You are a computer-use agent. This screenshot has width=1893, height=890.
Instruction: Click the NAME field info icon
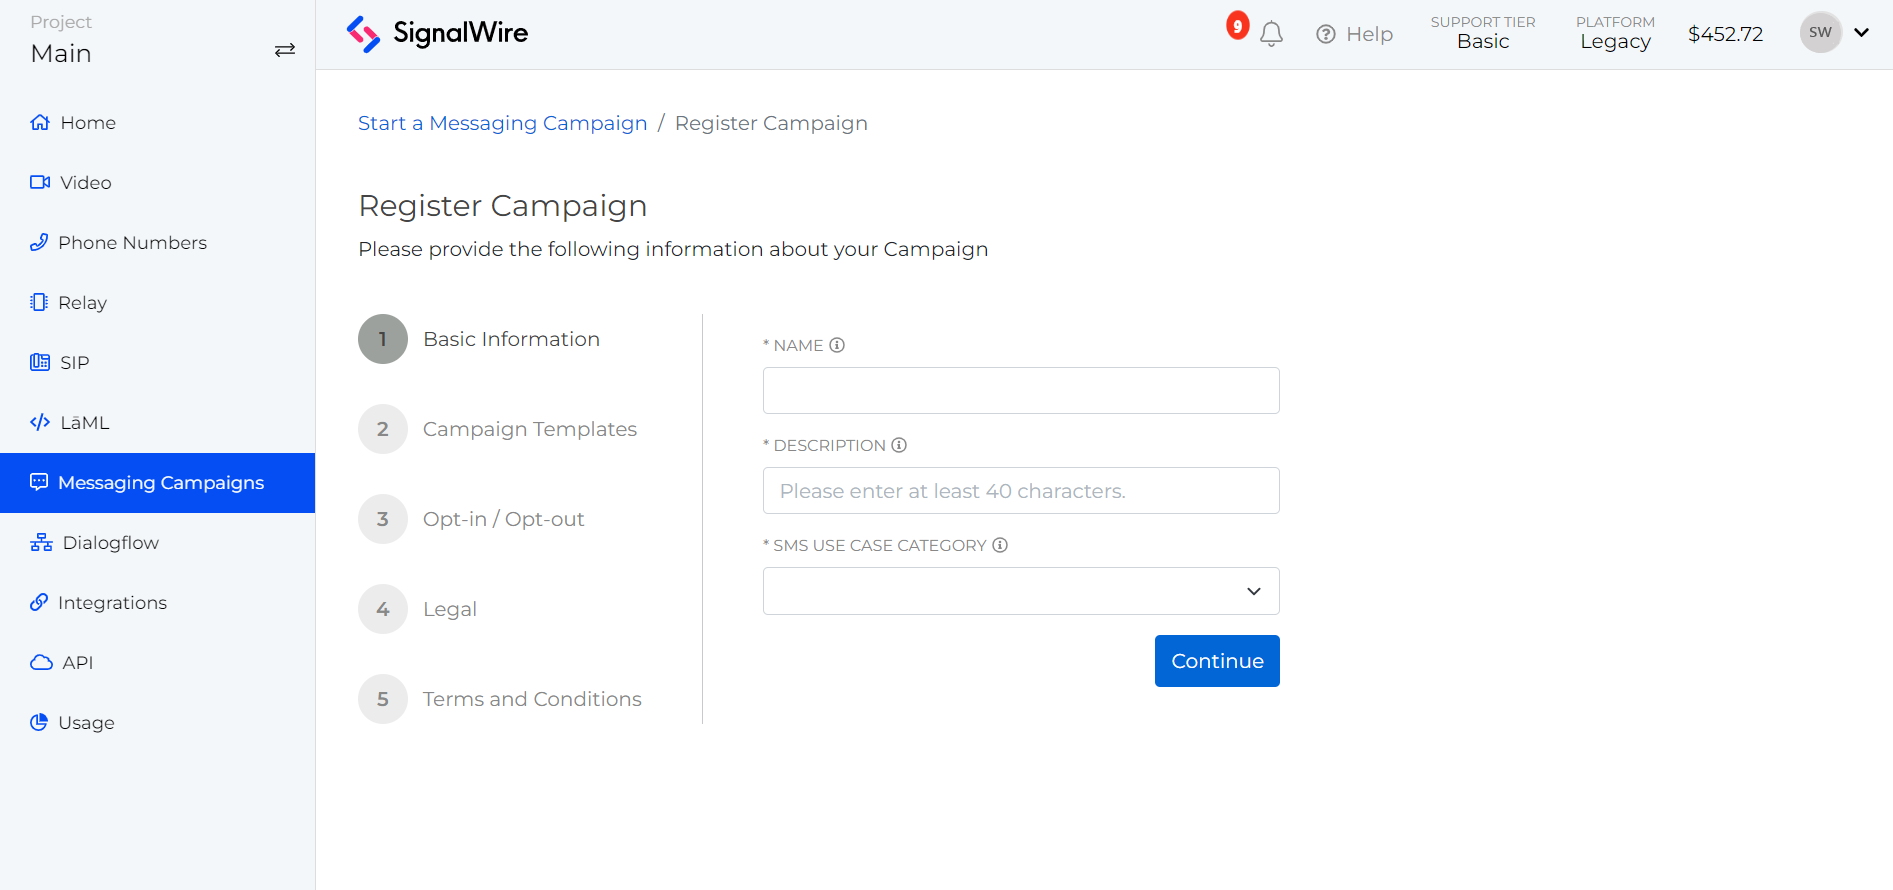(x=837, y=345)
